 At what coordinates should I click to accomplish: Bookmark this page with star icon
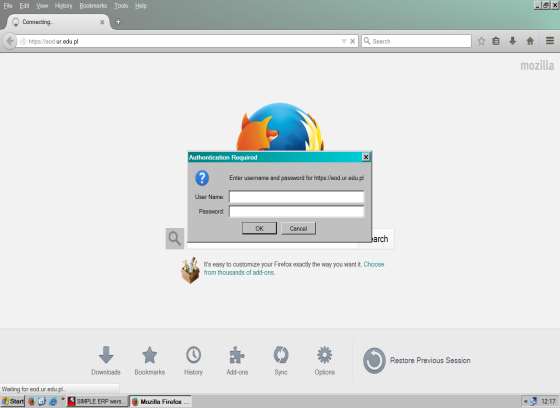(x=481, y=41)
